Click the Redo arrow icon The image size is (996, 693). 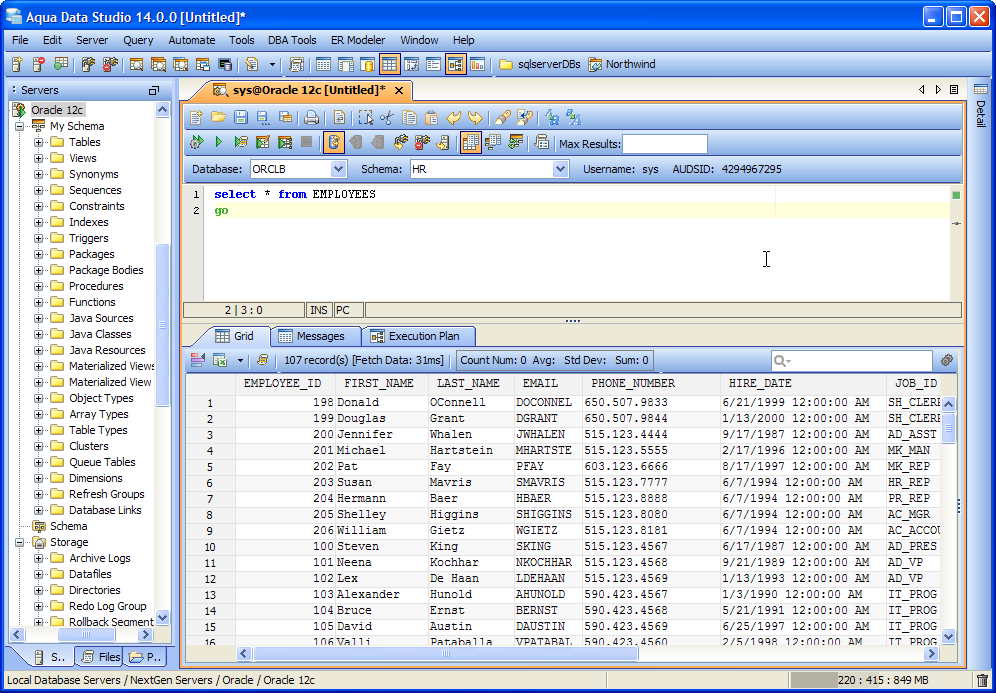[474, 118]
